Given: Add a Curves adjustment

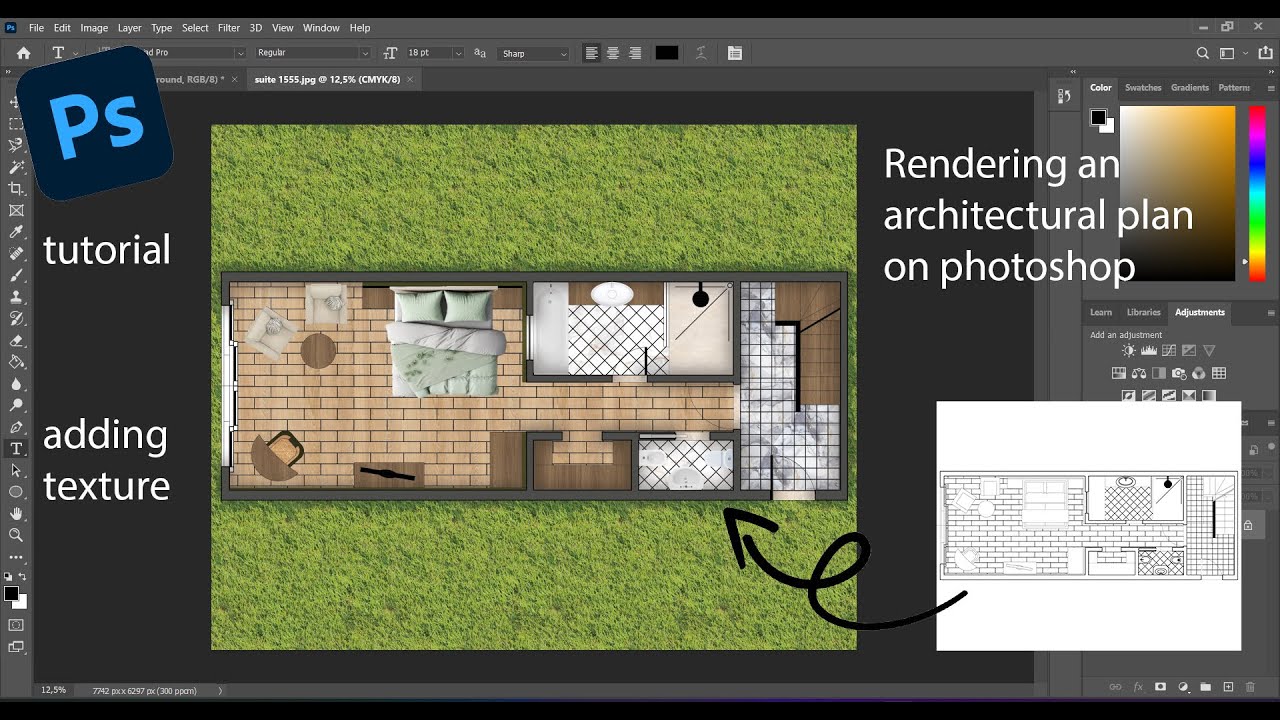Looking at the screenshot, I should 1169,351.
